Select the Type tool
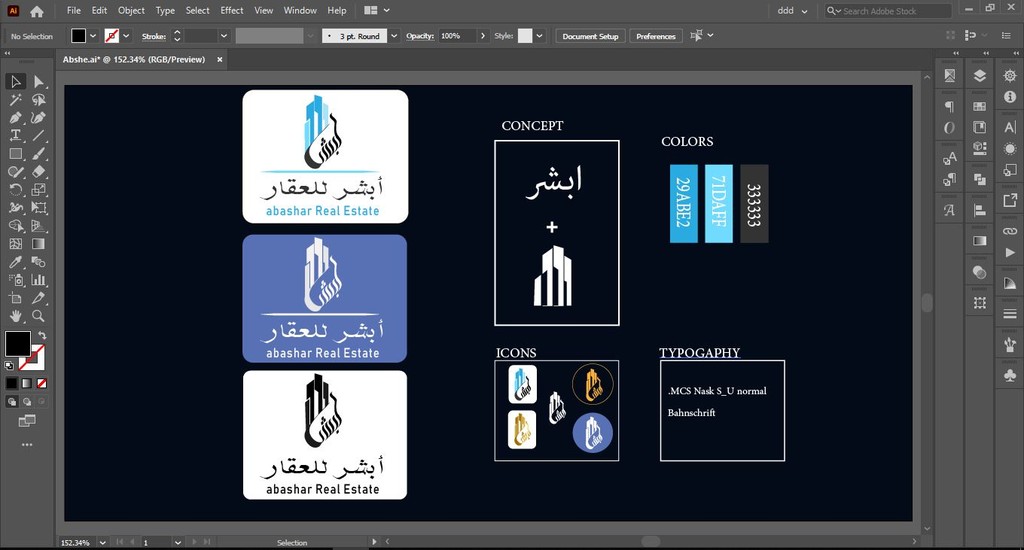1024x550 pixels. (16, 136)
